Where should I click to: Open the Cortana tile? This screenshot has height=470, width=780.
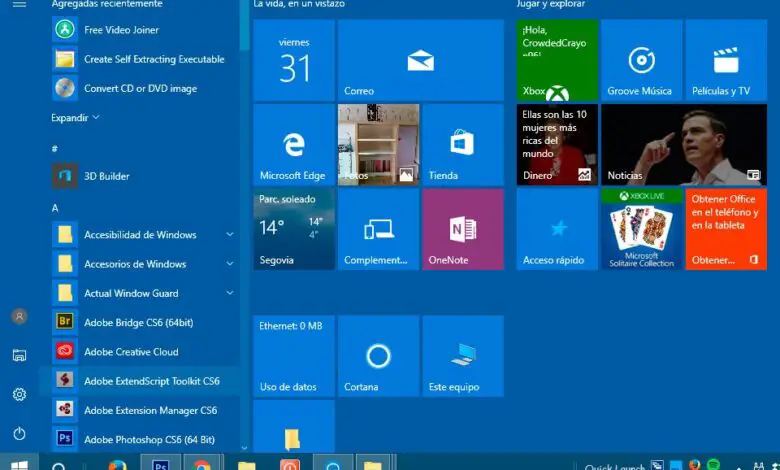click(x=379, y=356)
